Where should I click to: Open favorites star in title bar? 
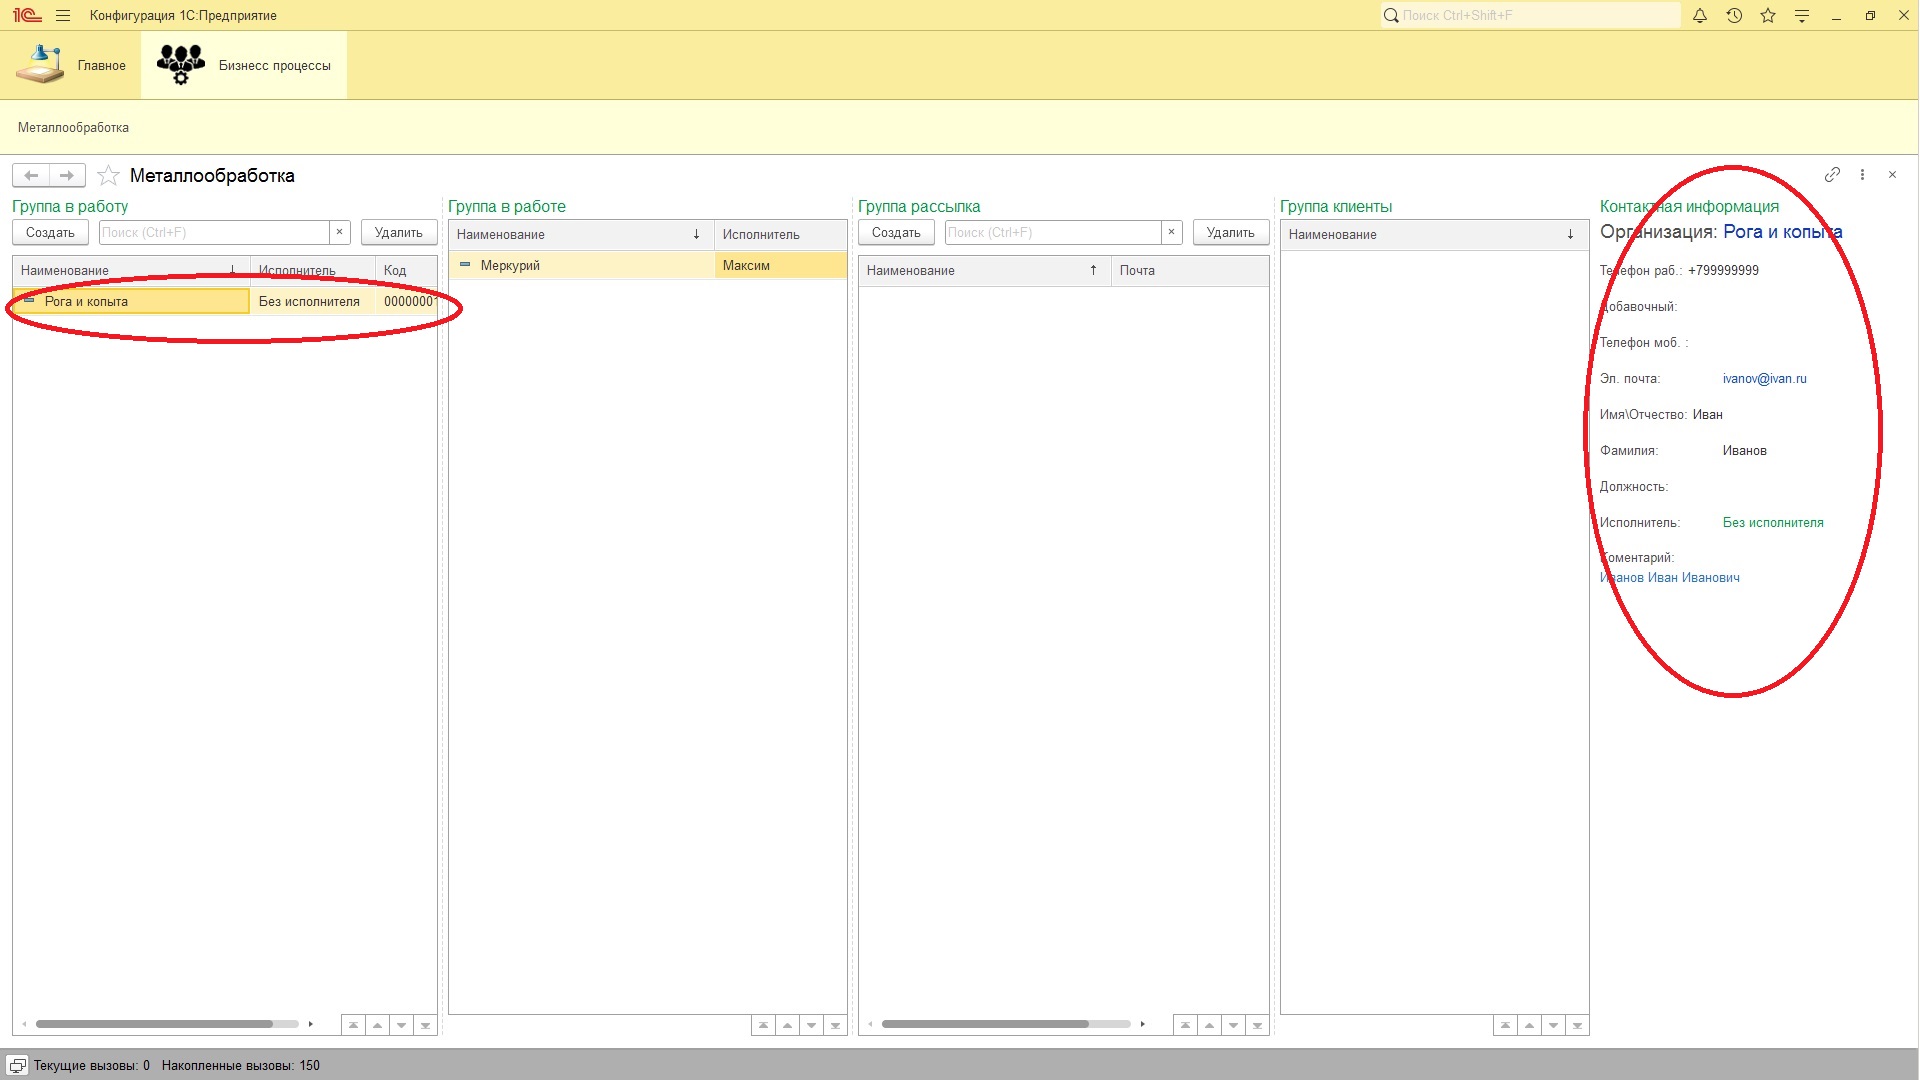[1768, 16]
